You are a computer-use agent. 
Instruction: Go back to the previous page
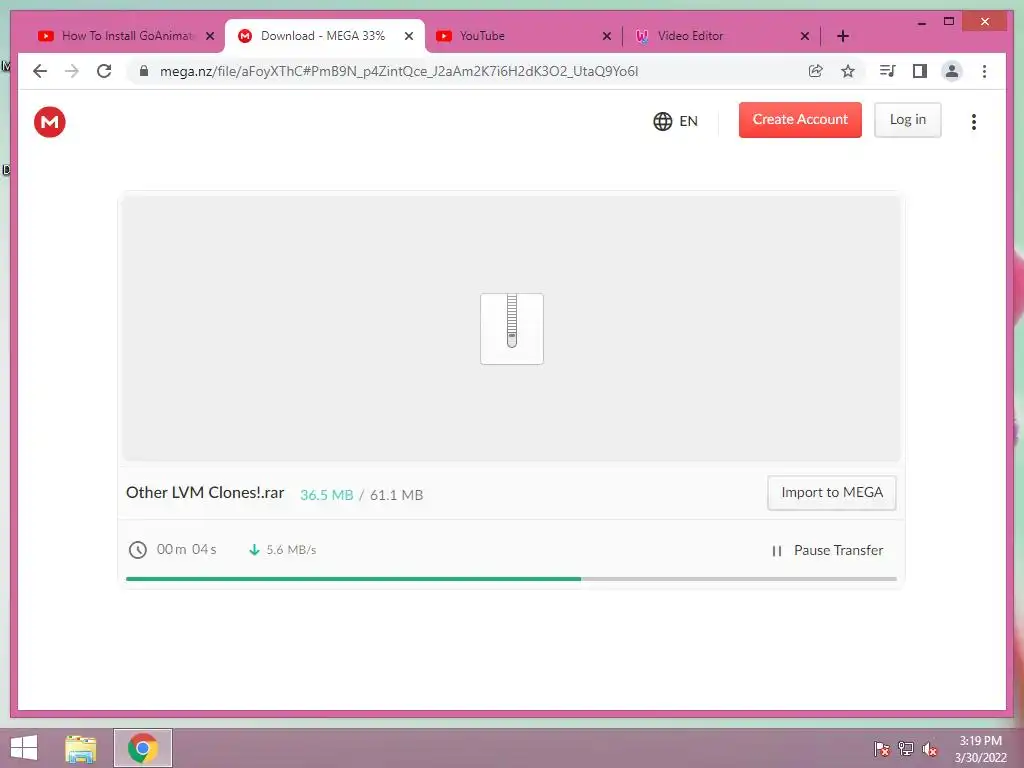point(40,71)
